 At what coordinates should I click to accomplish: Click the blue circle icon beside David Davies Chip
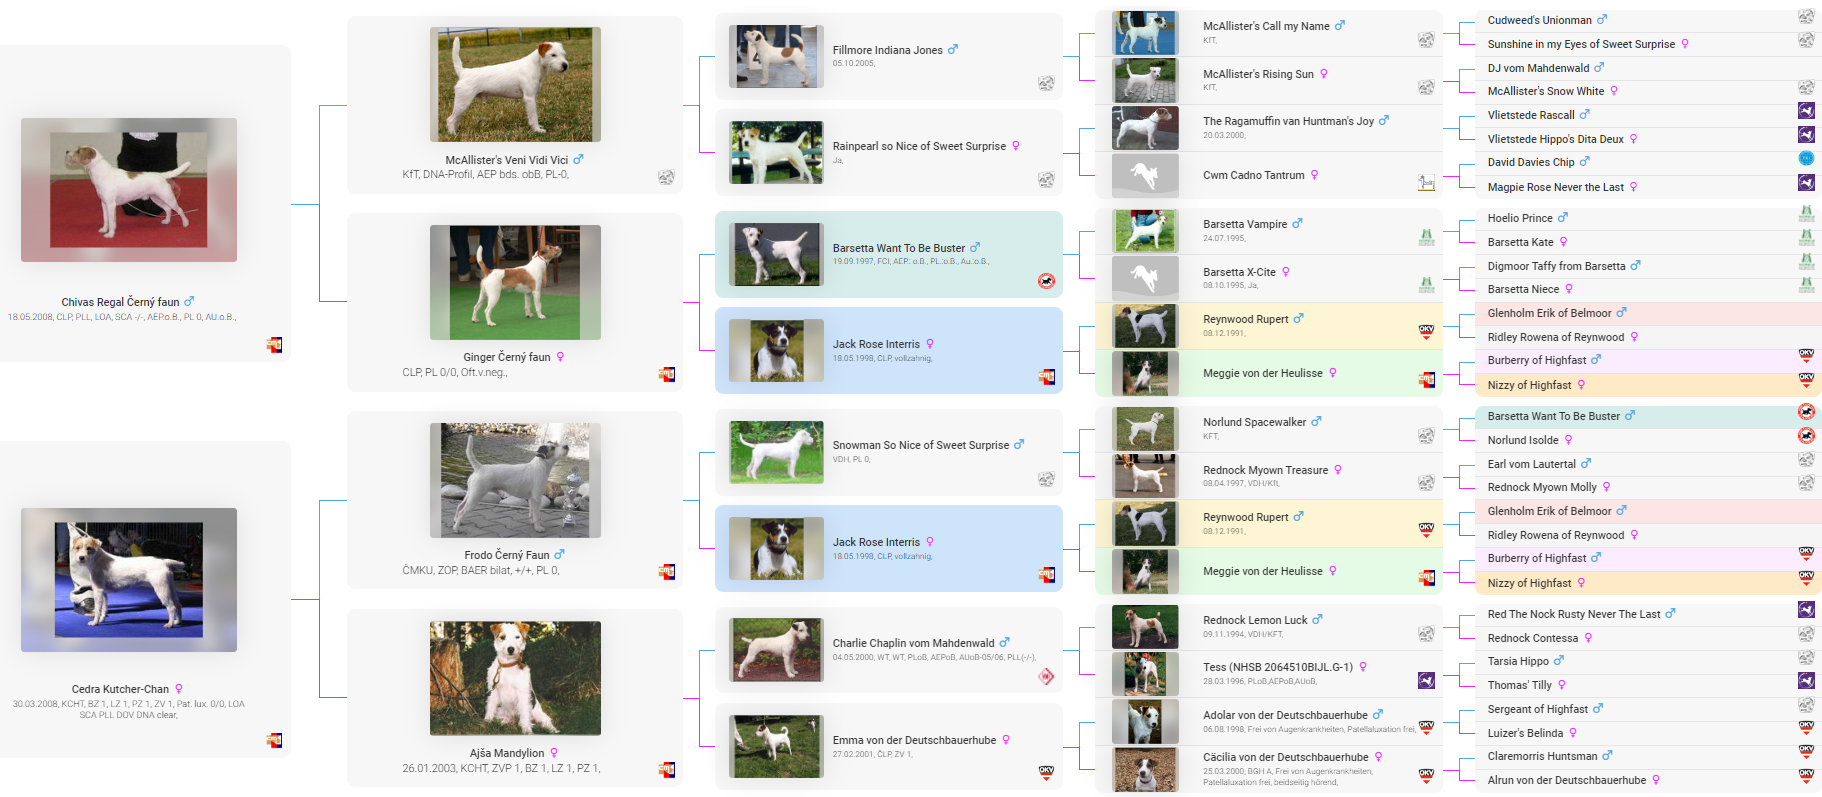pyautogui.click(x=1806, y=159)
